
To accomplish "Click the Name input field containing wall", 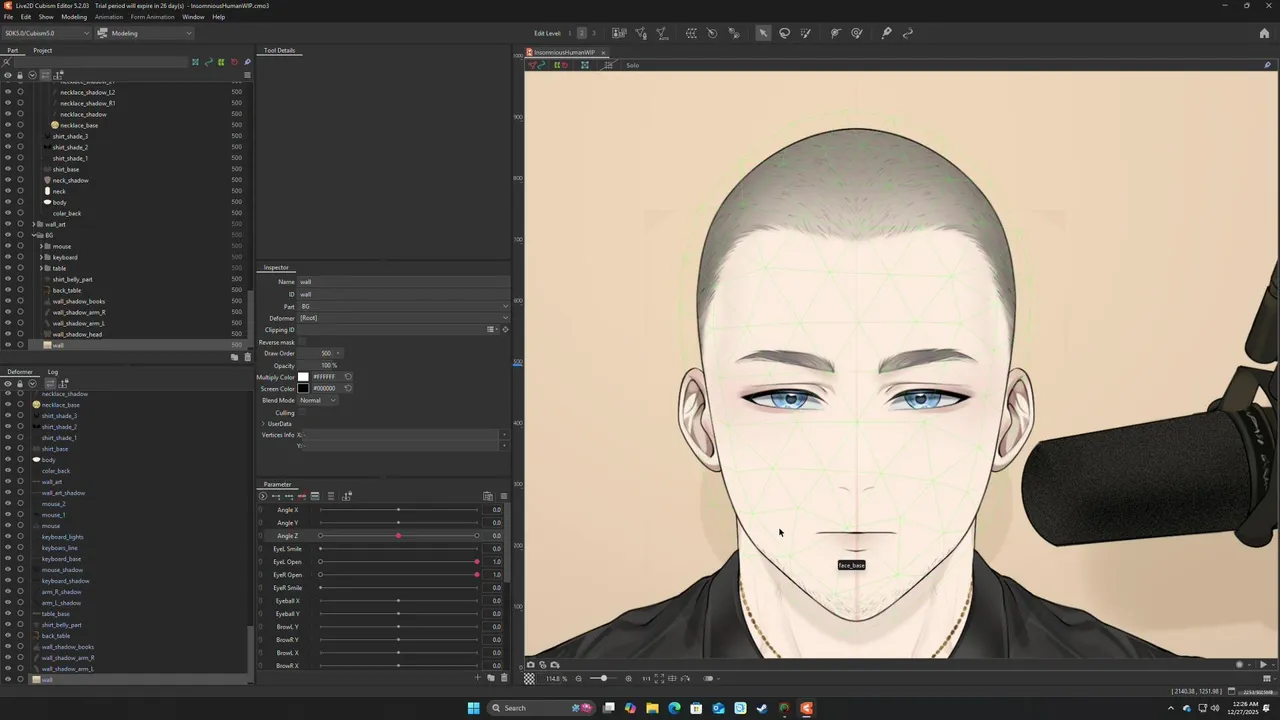I will point(404,282).
